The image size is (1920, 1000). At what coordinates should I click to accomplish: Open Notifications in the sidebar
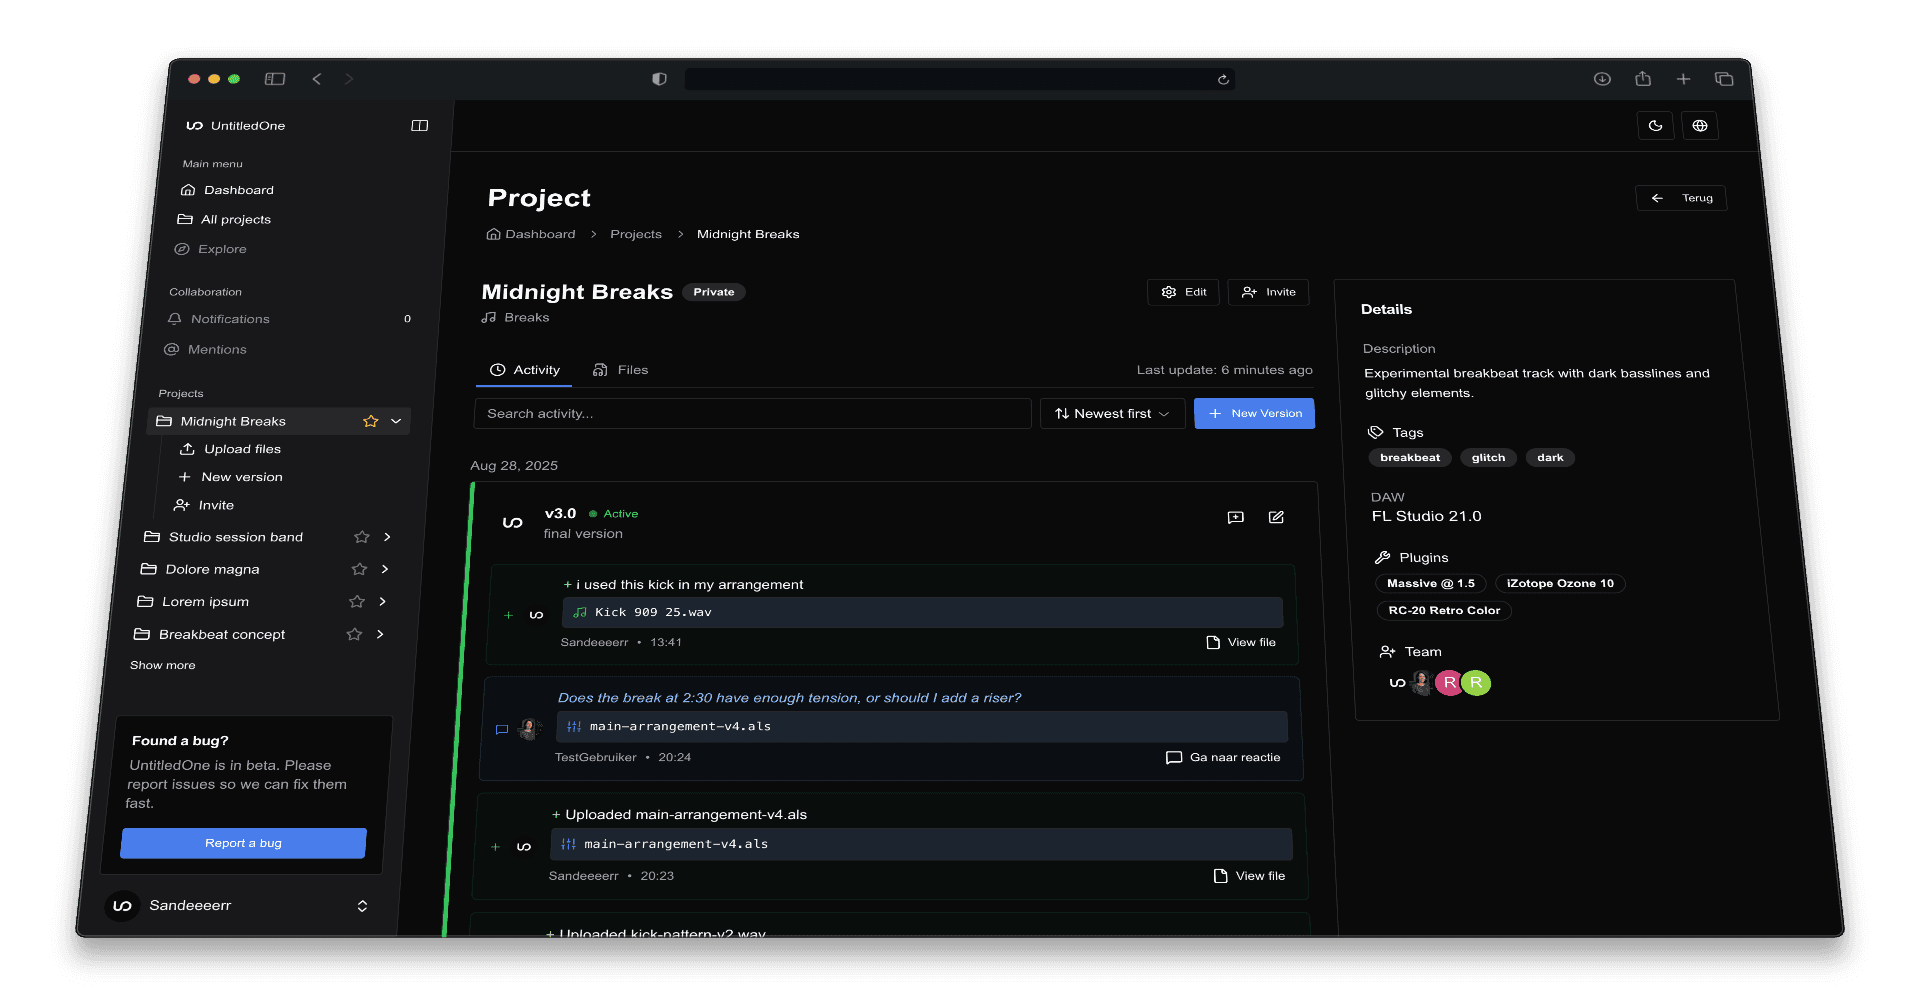click(x=231, y=318)
